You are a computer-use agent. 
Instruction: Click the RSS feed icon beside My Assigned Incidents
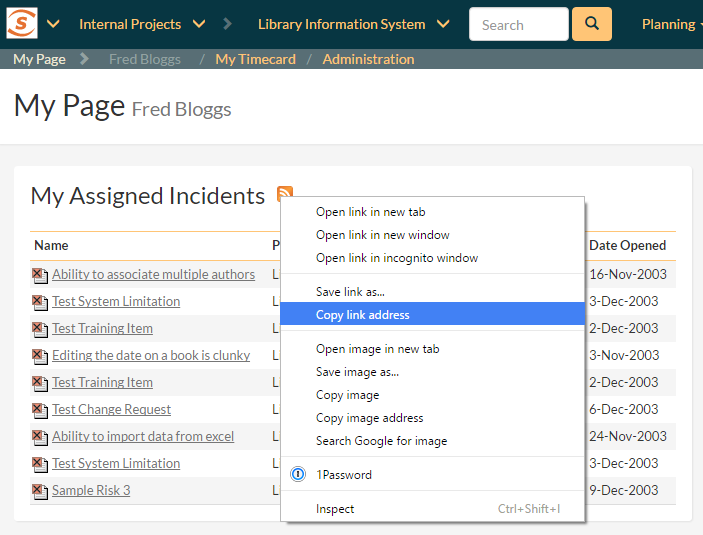coord(285,195)
